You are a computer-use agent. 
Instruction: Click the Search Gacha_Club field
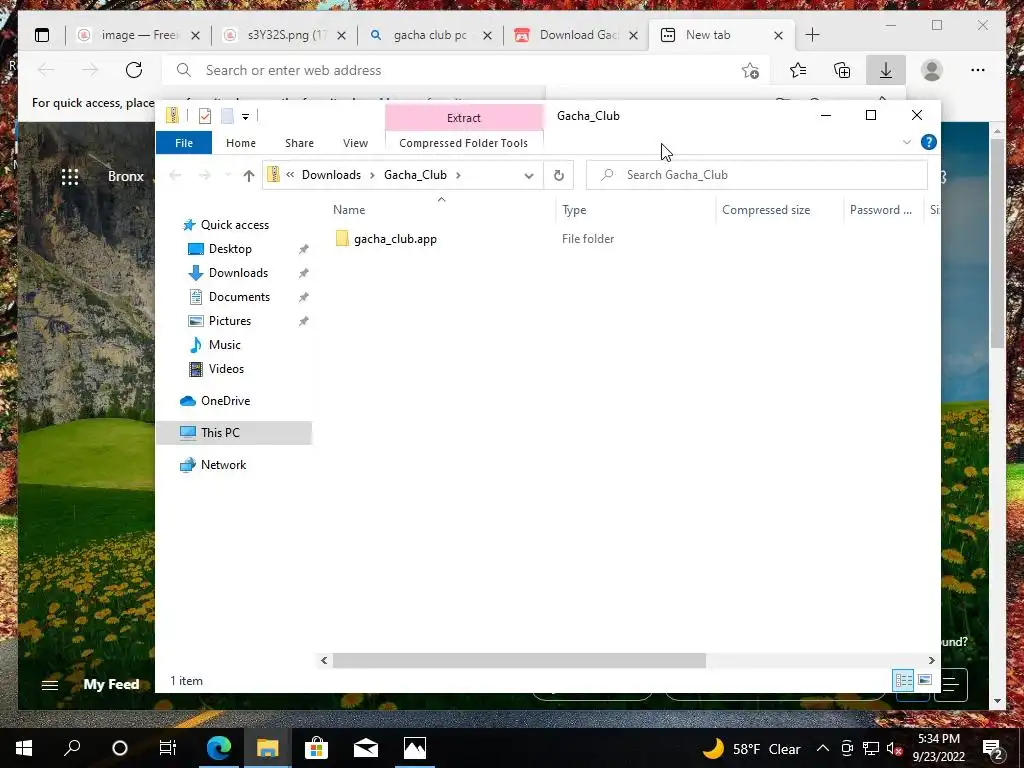pyautogui.click(x=756, y=175)
